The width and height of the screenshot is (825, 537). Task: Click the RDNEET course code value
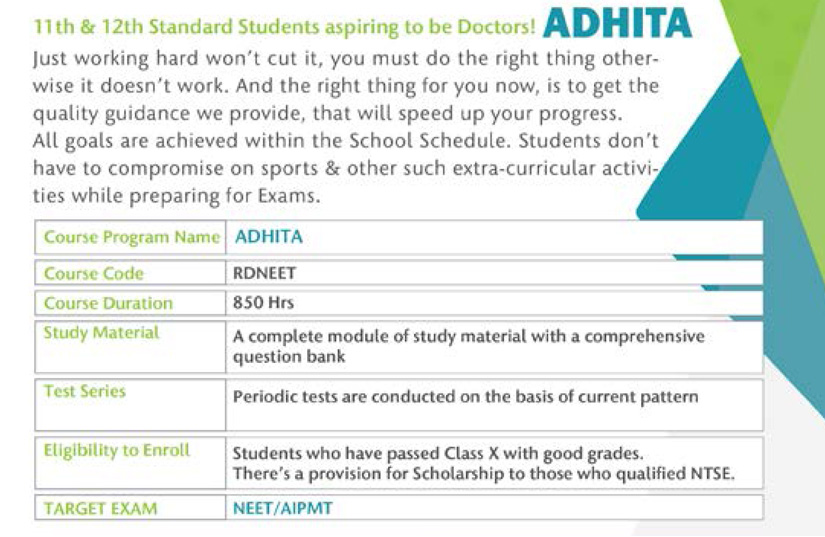(x=265, y=273)
